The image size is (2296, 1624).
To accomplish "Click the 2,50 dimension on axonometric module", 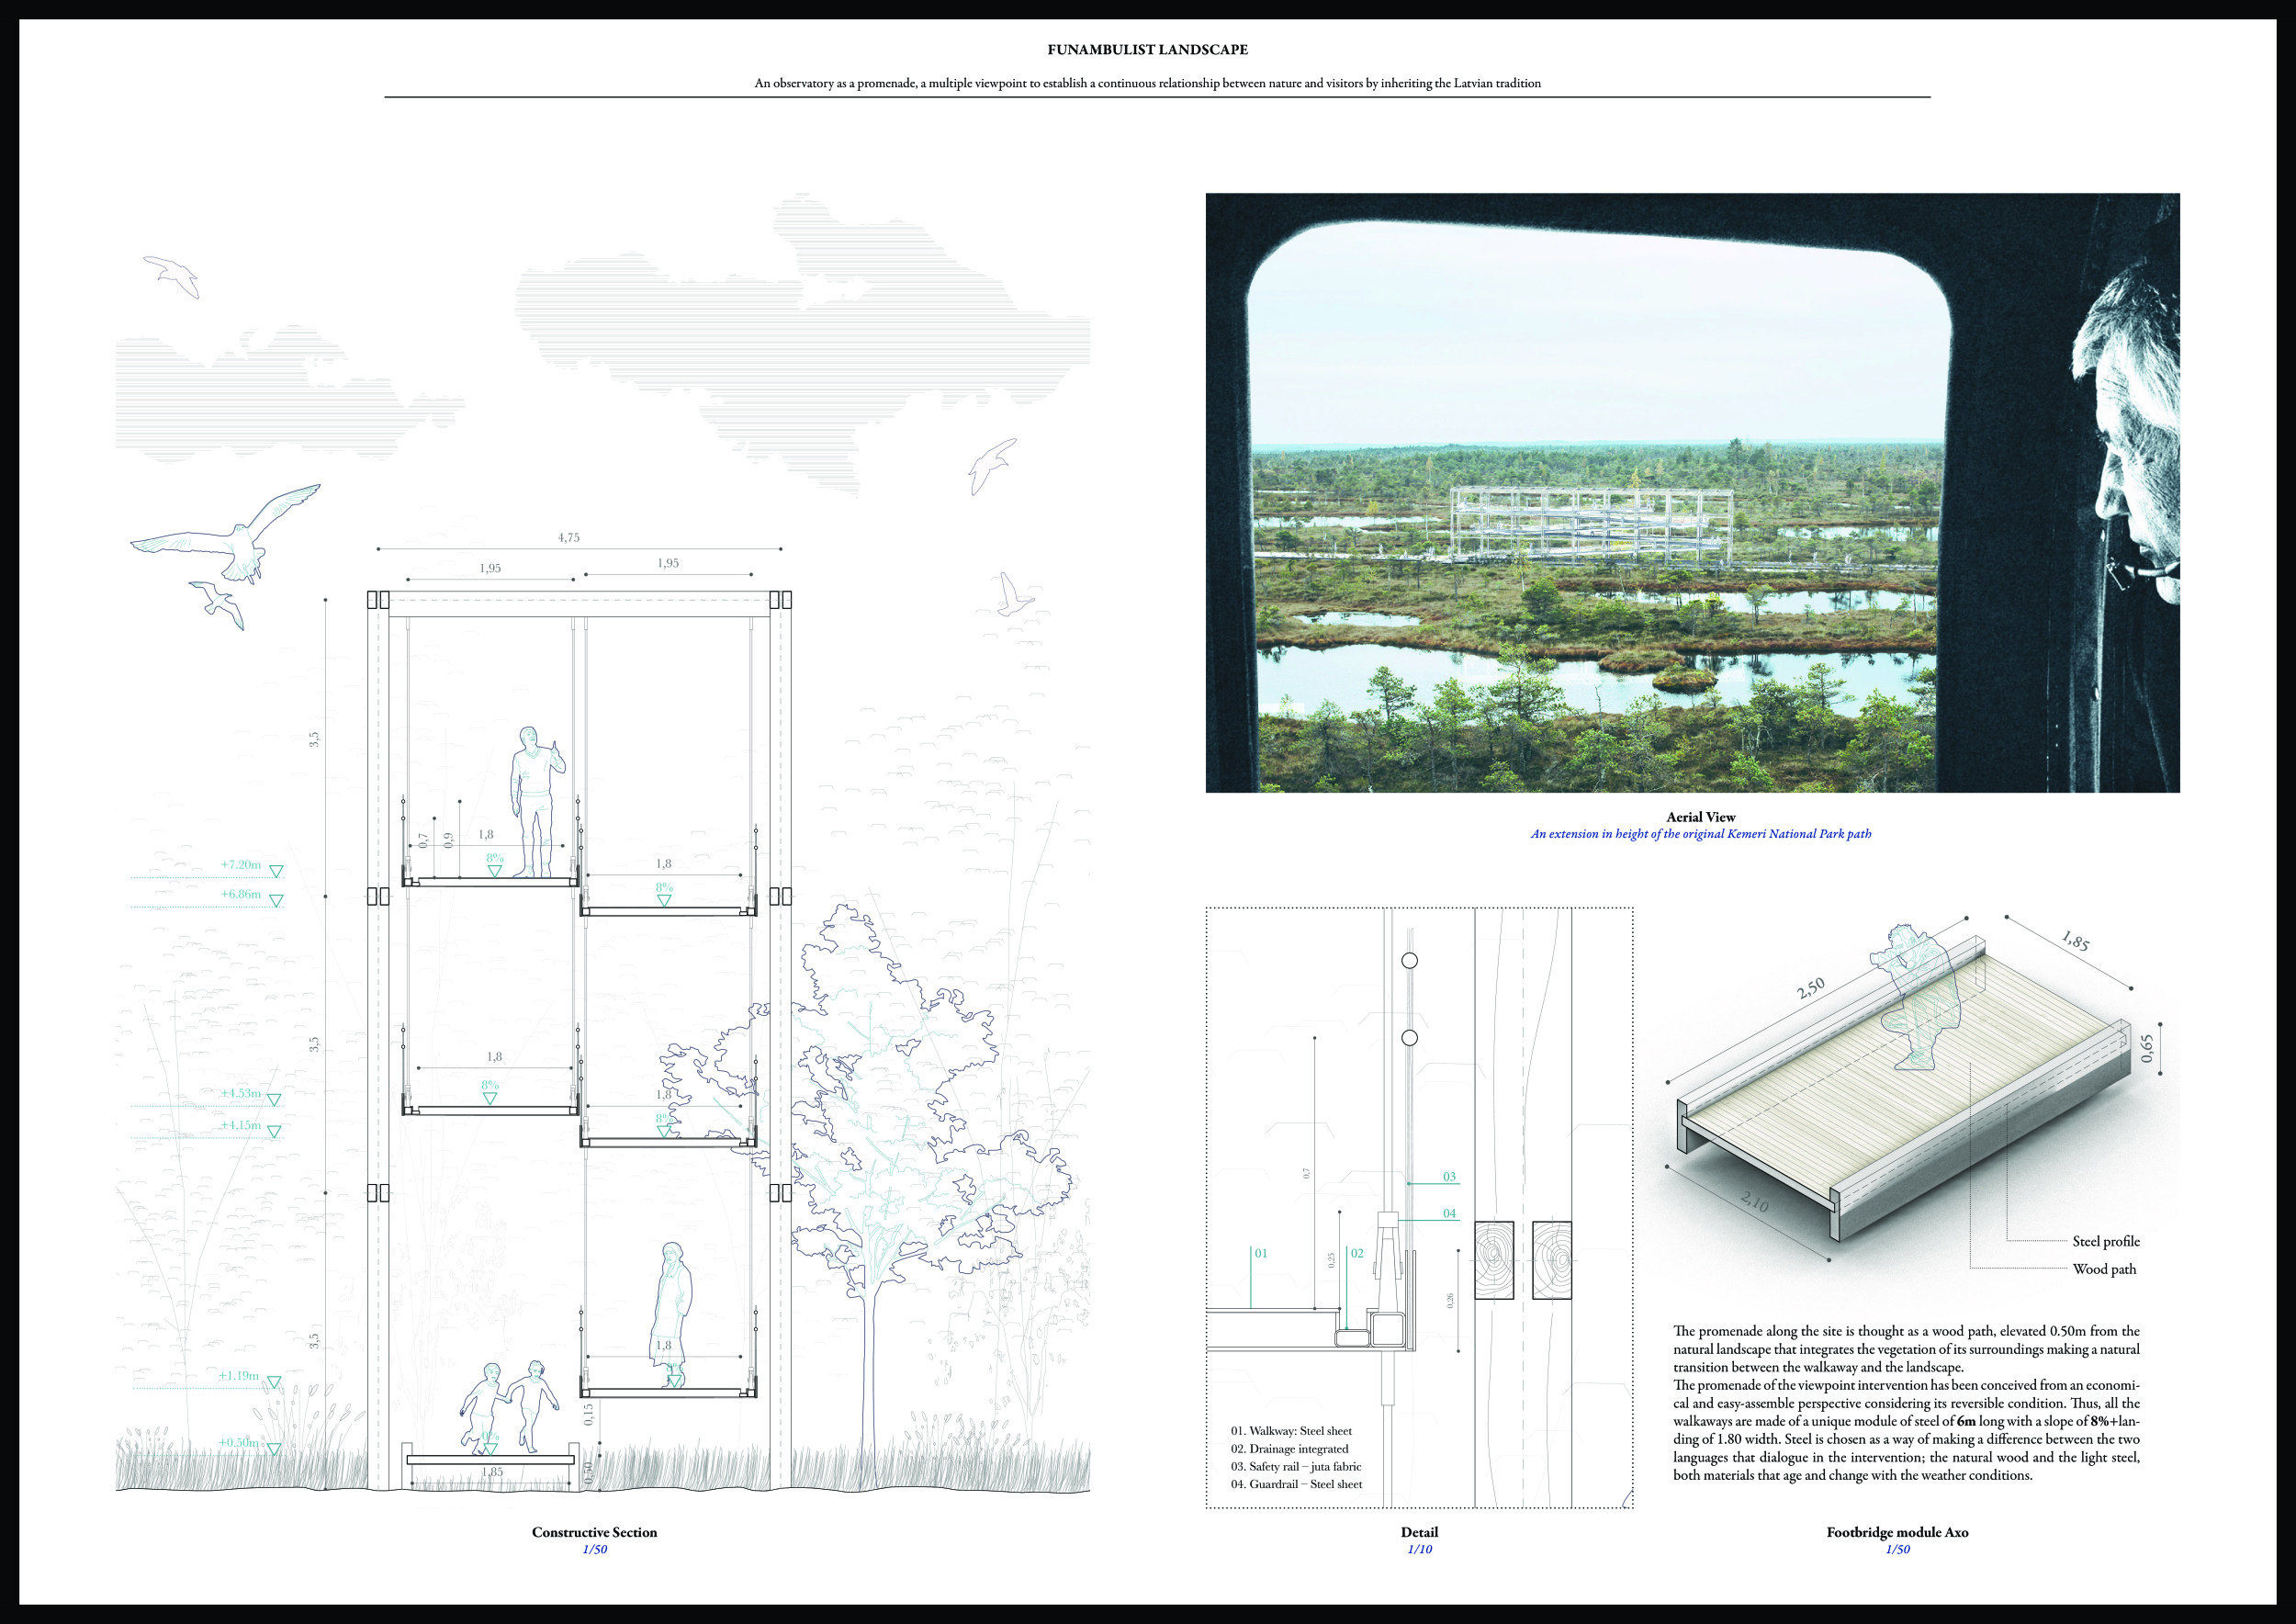I will [x=1811, y=989].
